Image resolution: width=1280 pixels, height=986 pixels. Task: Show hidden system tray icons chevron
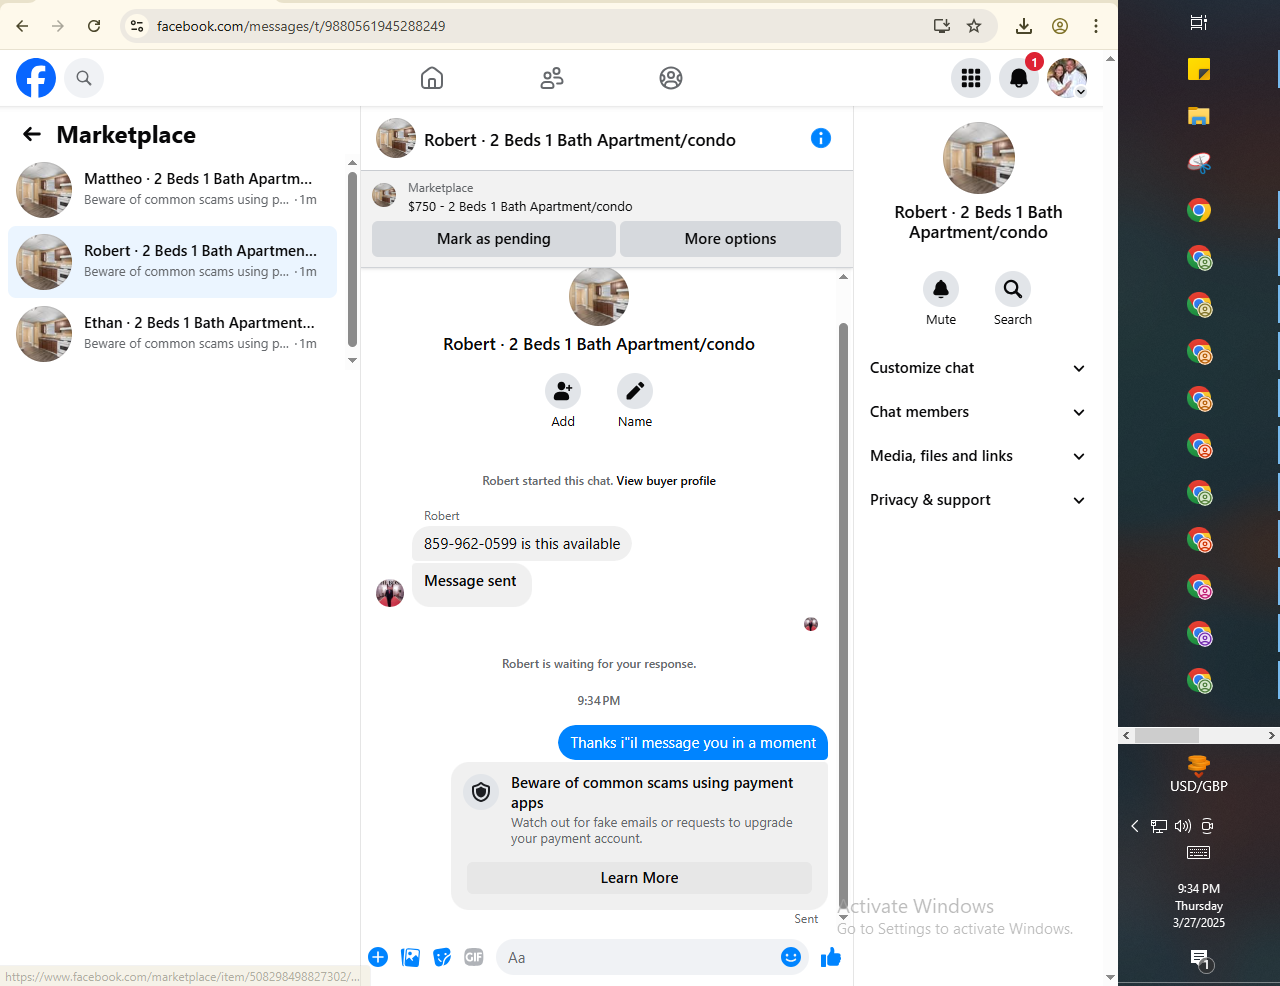click(x=1135, y=826)
